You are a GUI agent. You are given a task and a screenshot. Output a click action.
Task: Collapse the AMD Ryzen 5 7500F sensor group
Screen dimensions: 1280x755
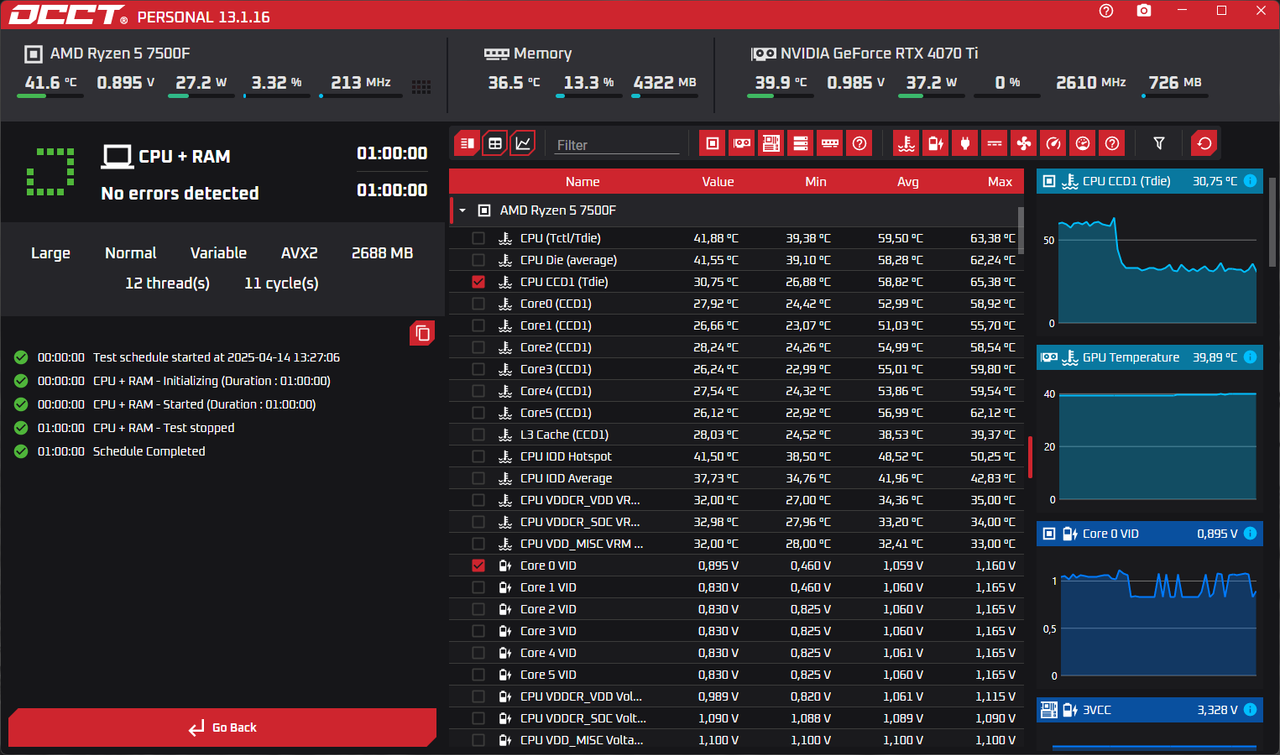463,211
